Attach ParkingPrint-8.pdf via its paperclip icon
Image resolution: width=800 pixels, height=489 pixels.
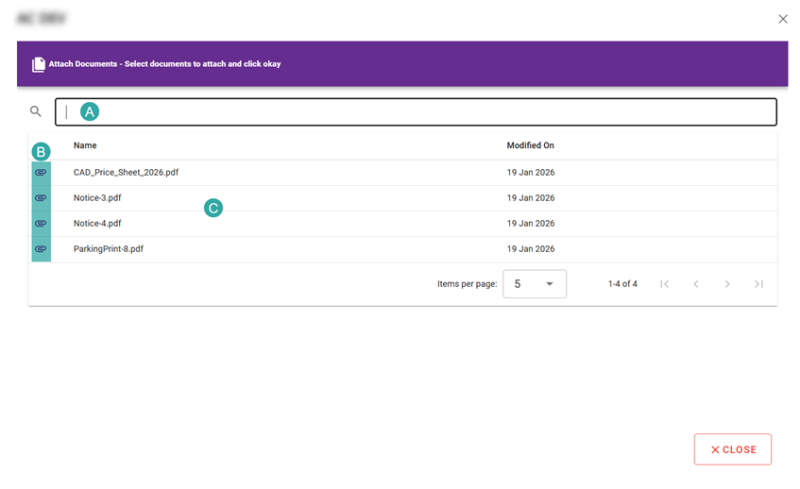(x=41, y=249)
